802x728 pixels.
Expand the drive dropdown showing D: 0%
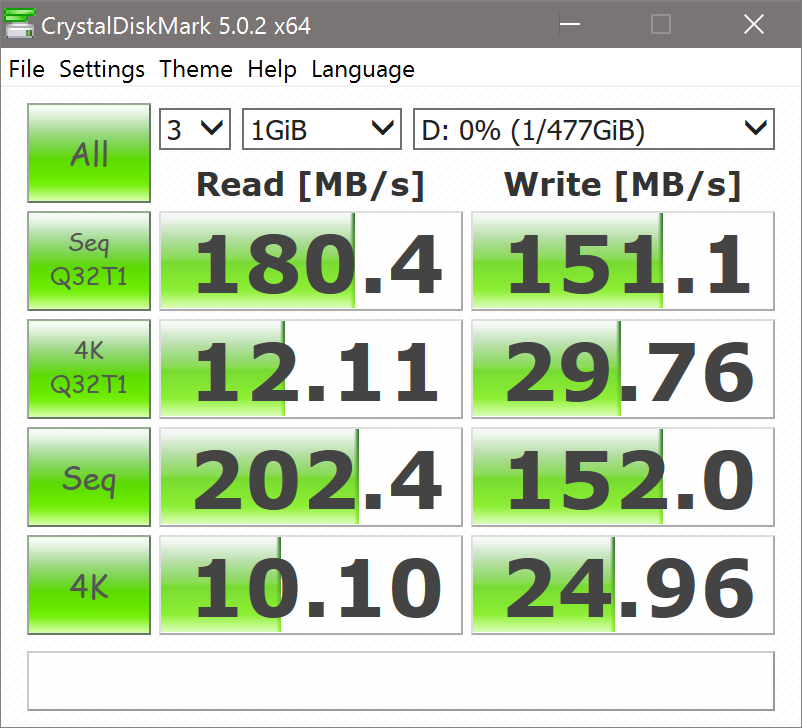click(594, 129)
